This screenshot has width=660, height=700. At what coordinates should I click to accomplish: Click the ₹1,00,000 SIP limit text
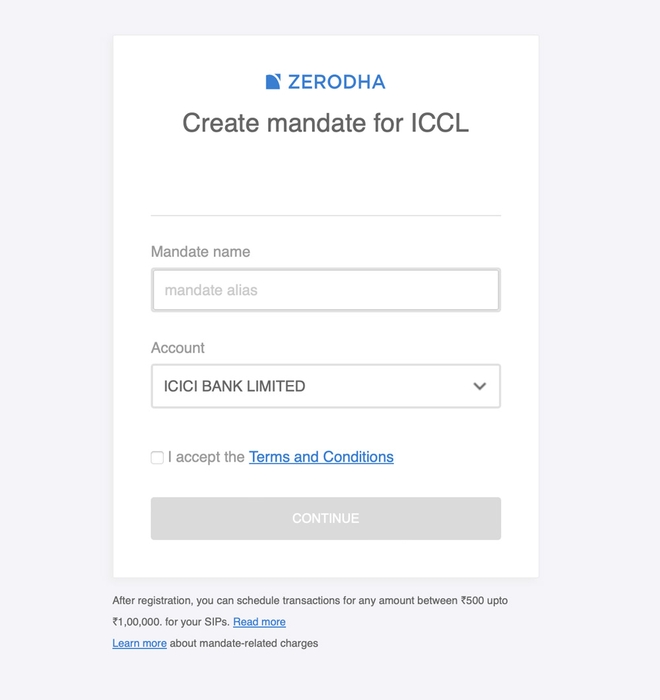tap(137, 622)
